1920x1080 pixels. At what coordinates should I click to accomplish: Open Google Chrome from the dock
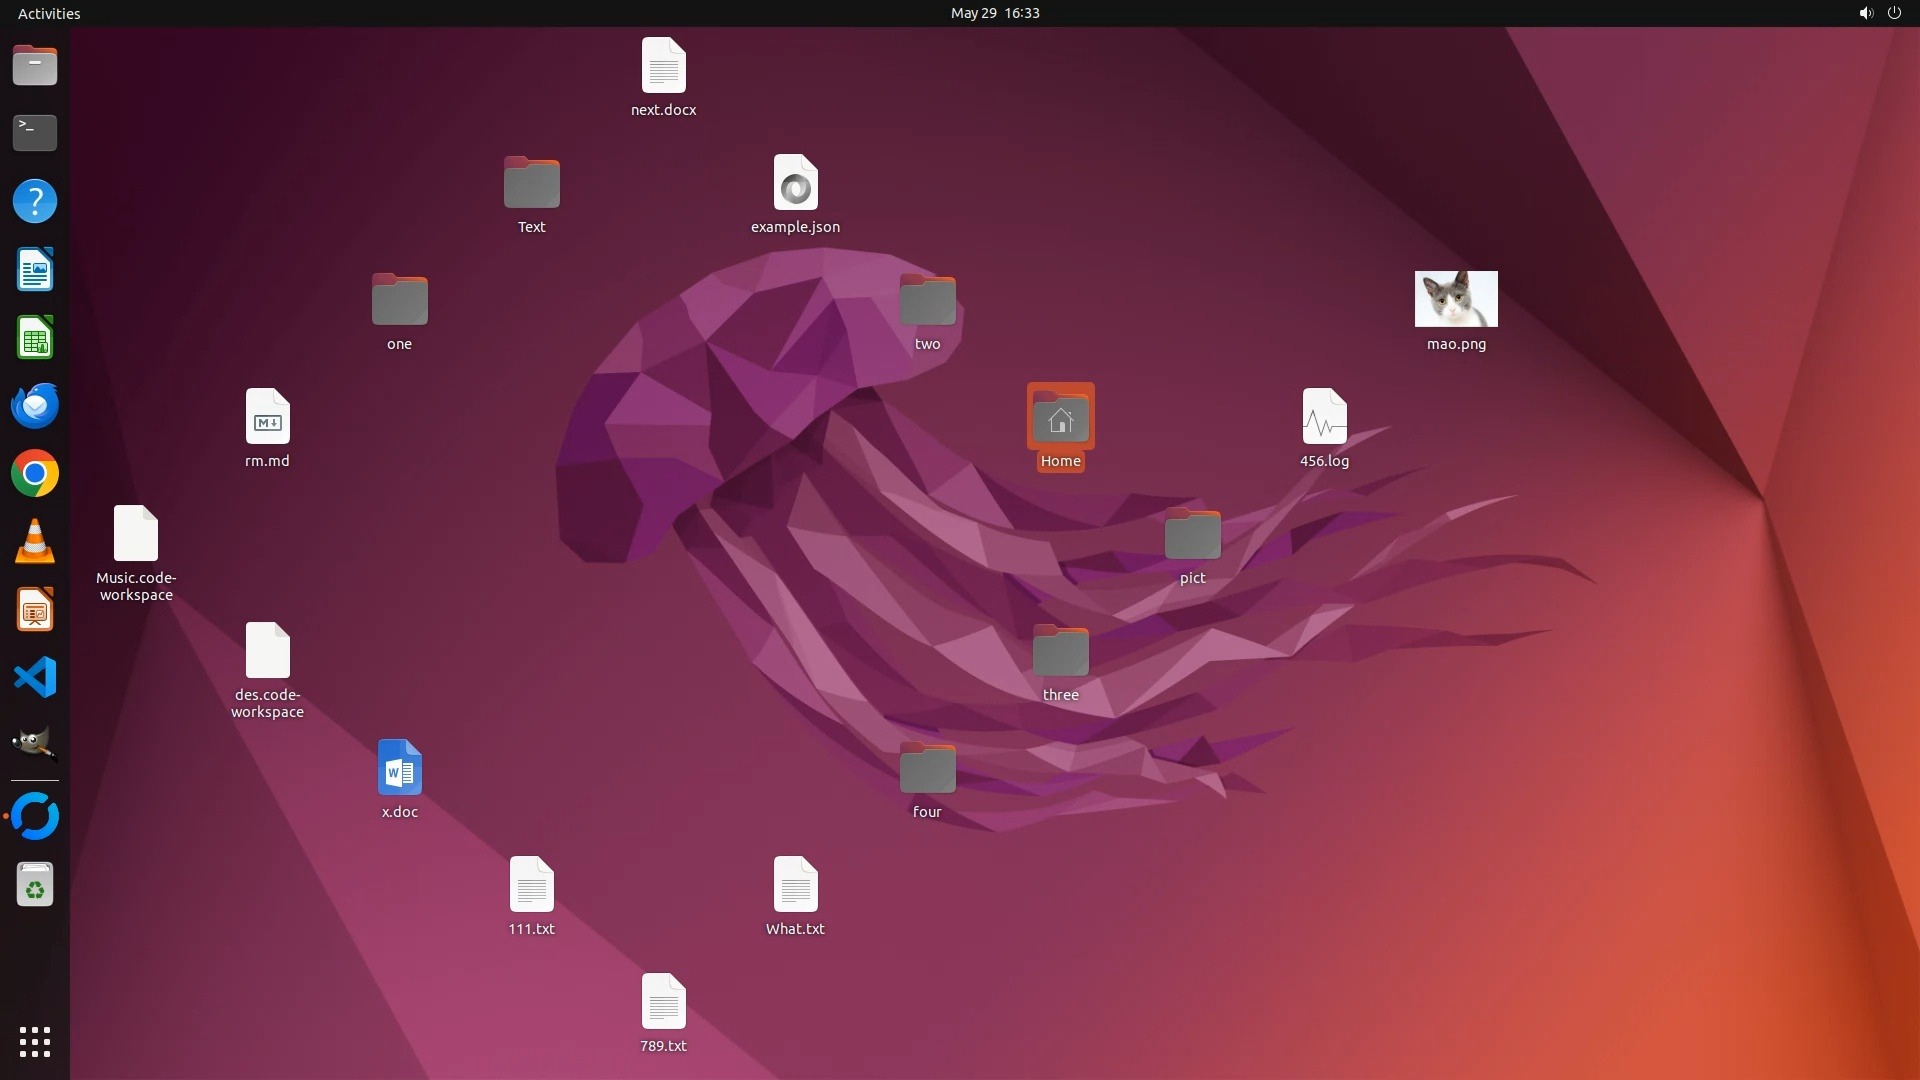point(35,474)
